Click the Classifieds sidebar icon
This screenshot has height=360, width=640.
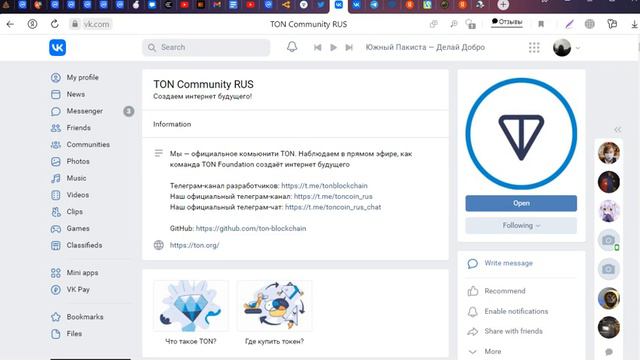pos(56,245)
